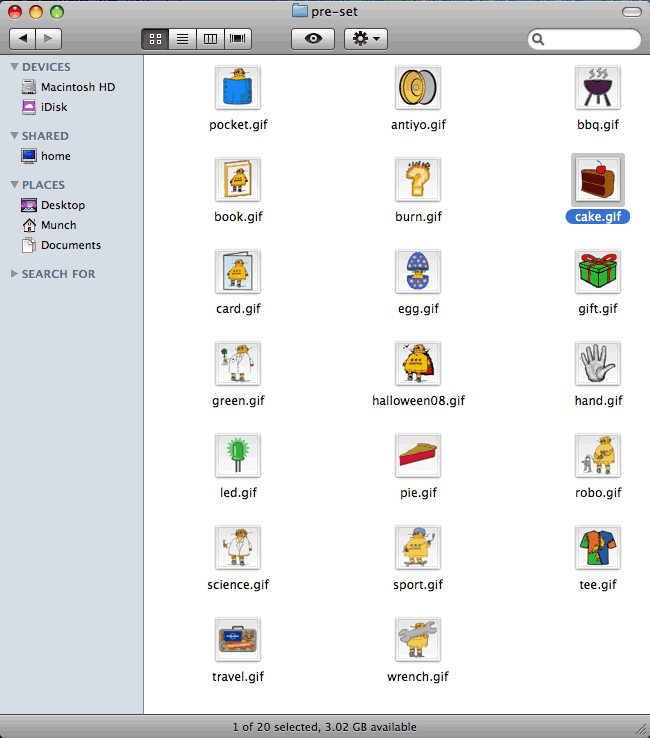Click the toolbar hide pill button

(632, 12)
